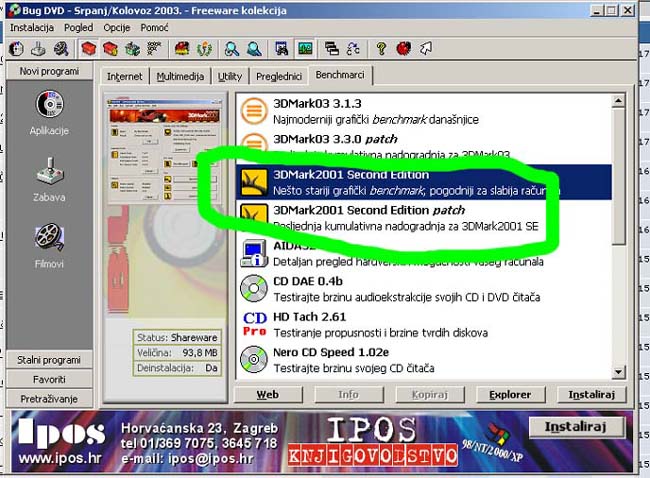Click the ipos@ipos.hr e-mail on banner
This screenshot has width=650, height=478.
click(211, 459)
